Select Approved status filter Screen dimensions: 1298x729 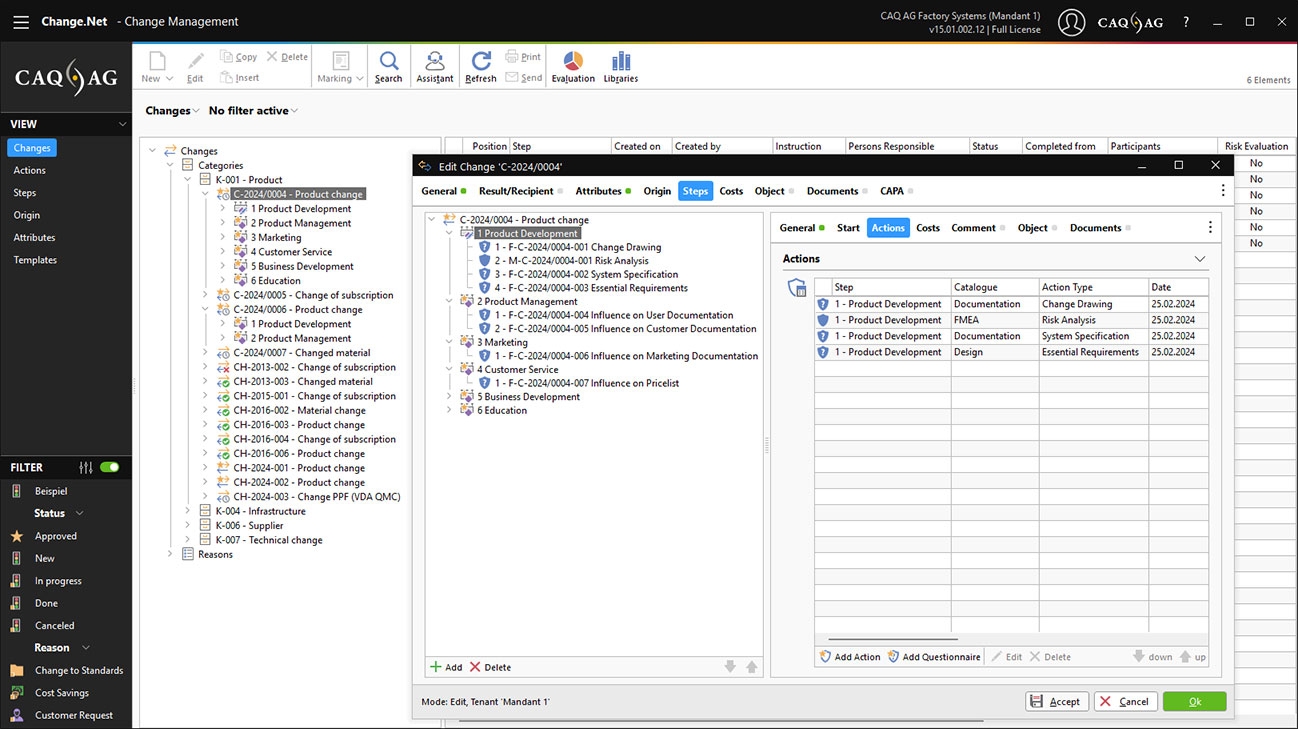click(x=55, y=536)
